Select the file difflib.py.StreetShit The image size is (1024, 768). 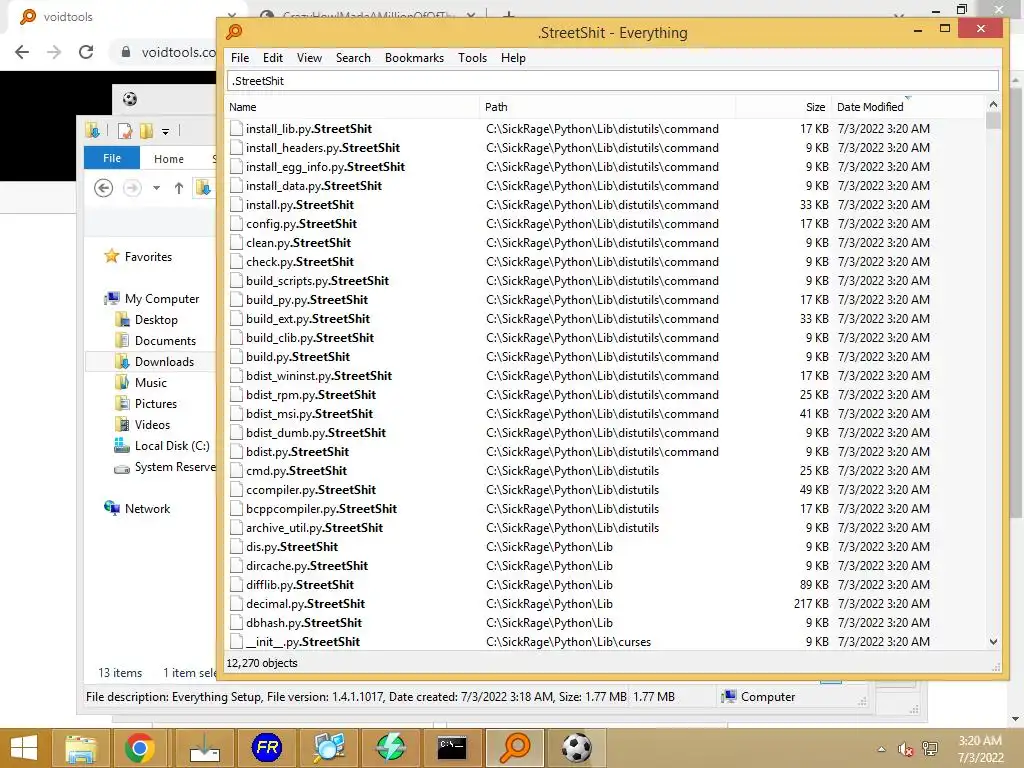pyautogui.click(x=300, y=584)
